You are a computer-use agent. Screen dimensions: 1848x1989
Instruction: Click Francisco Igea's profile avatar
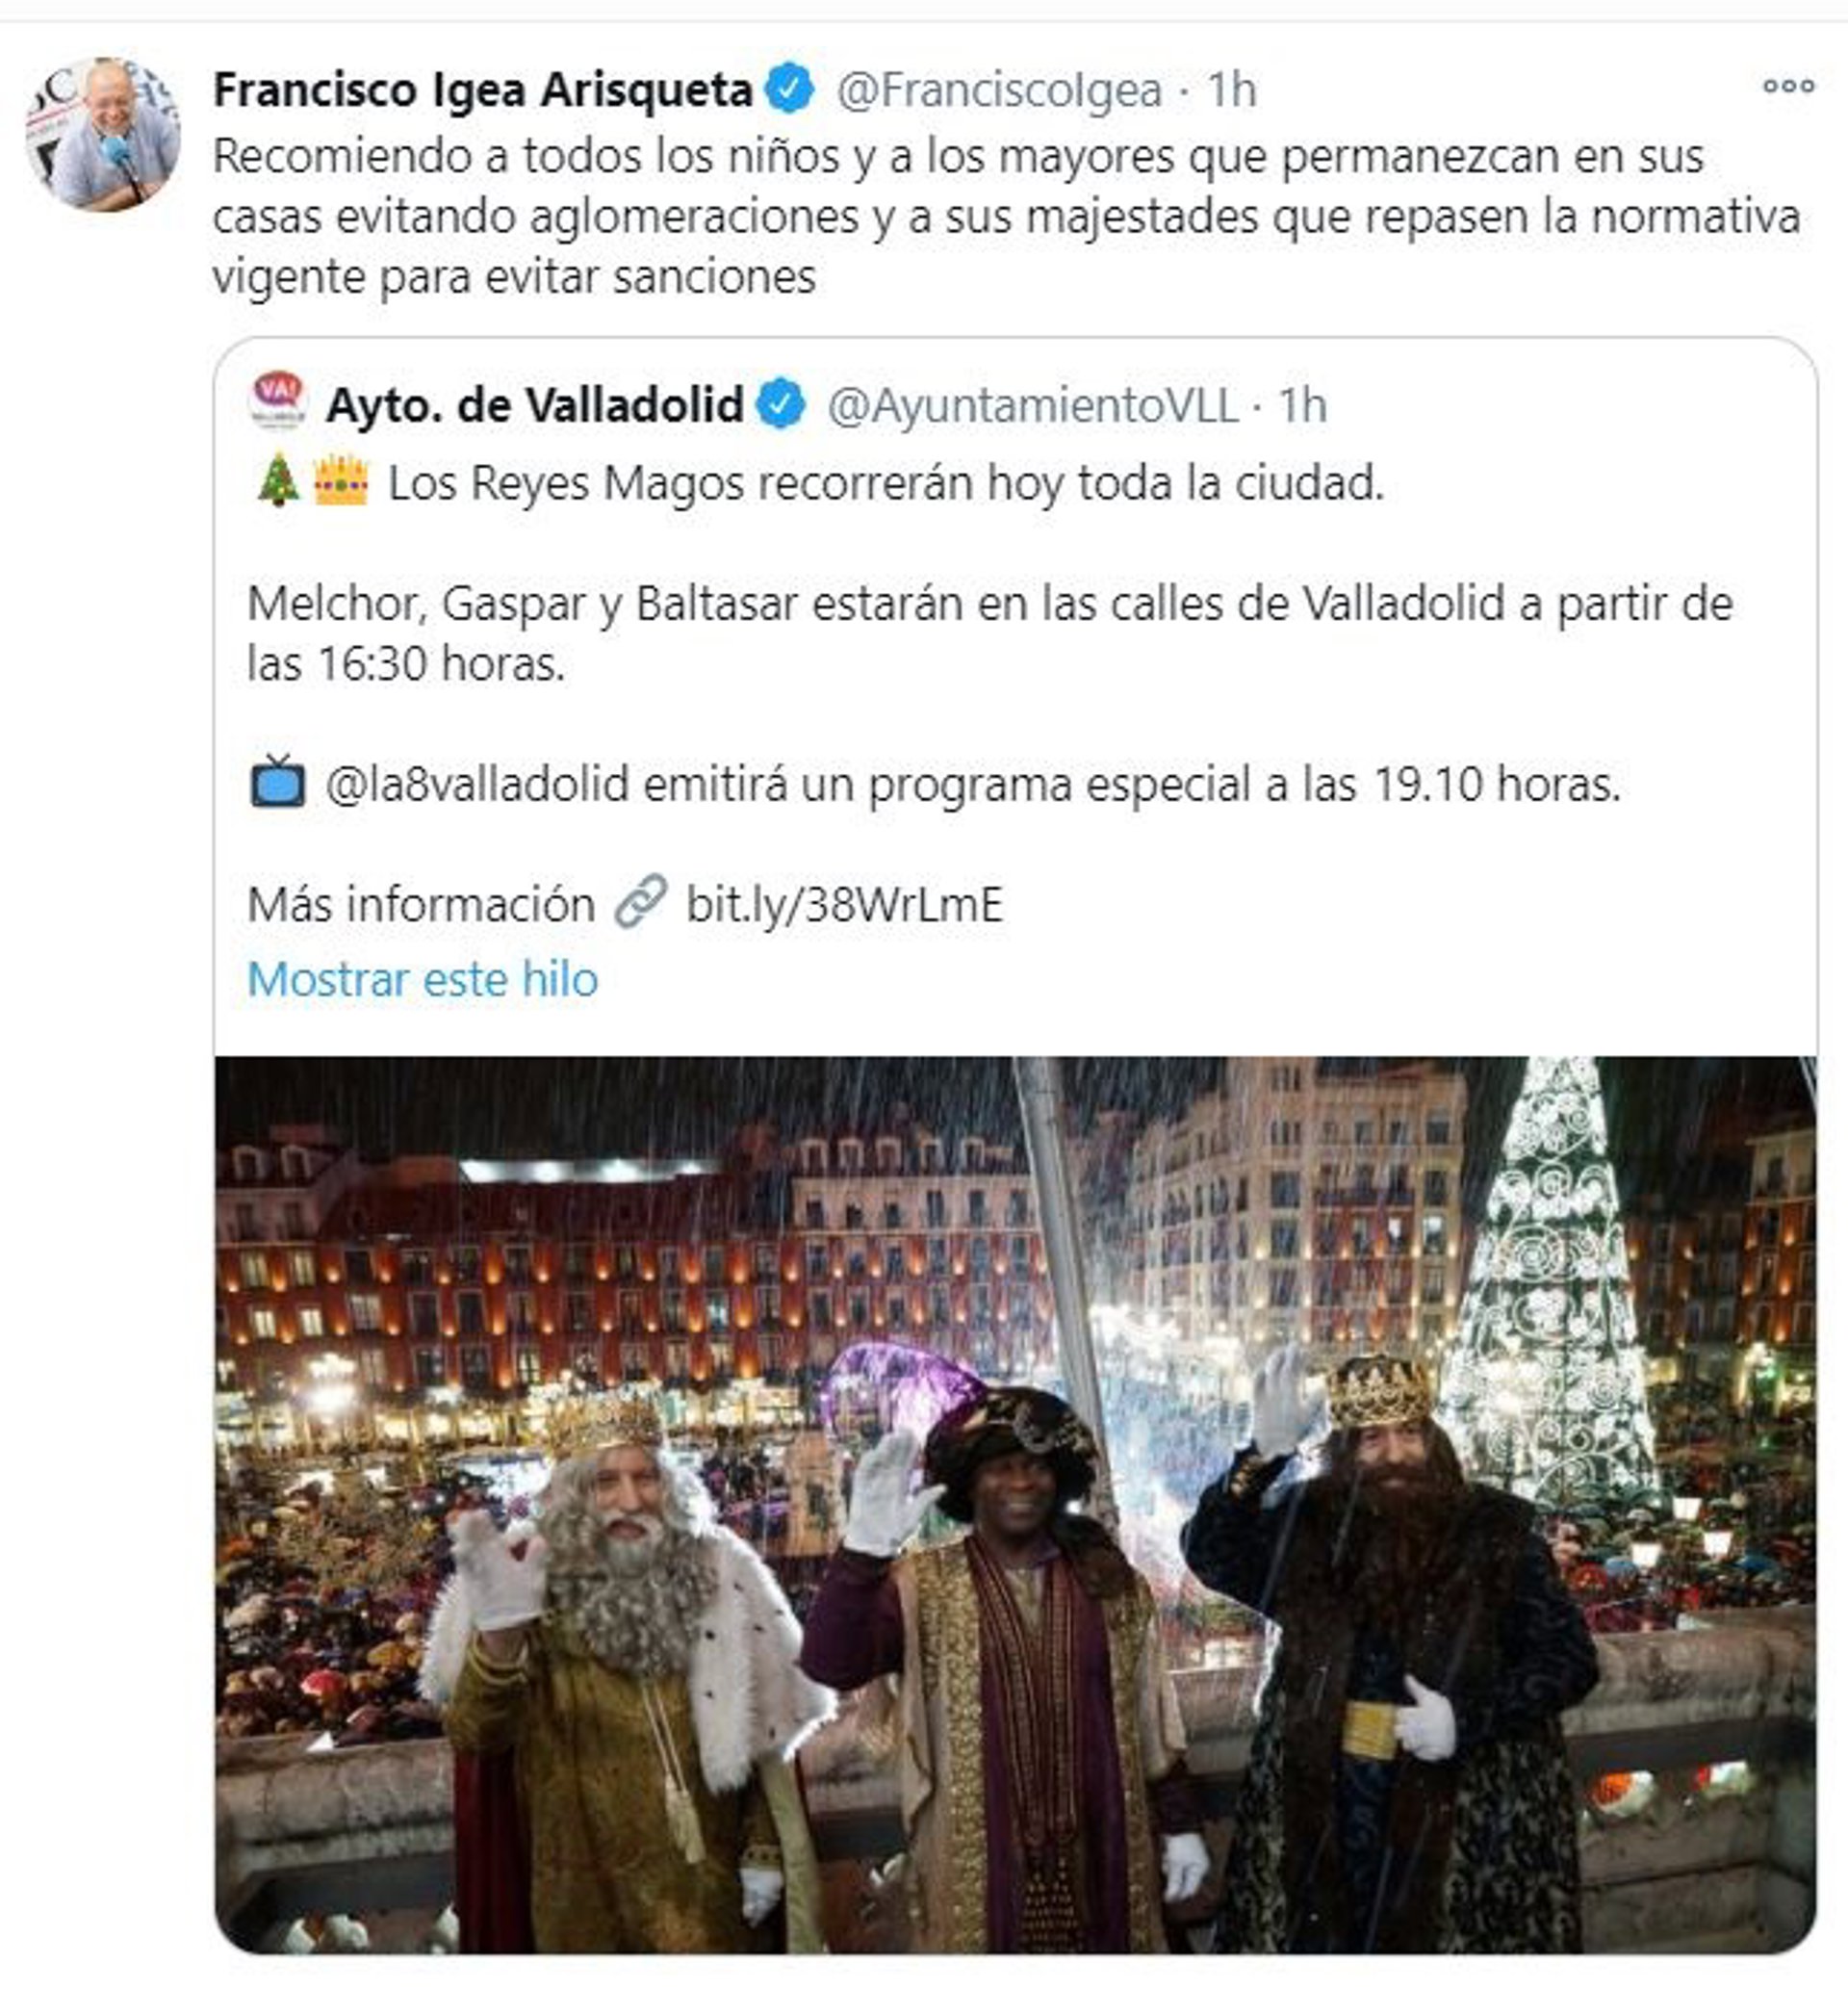(102, 134)
